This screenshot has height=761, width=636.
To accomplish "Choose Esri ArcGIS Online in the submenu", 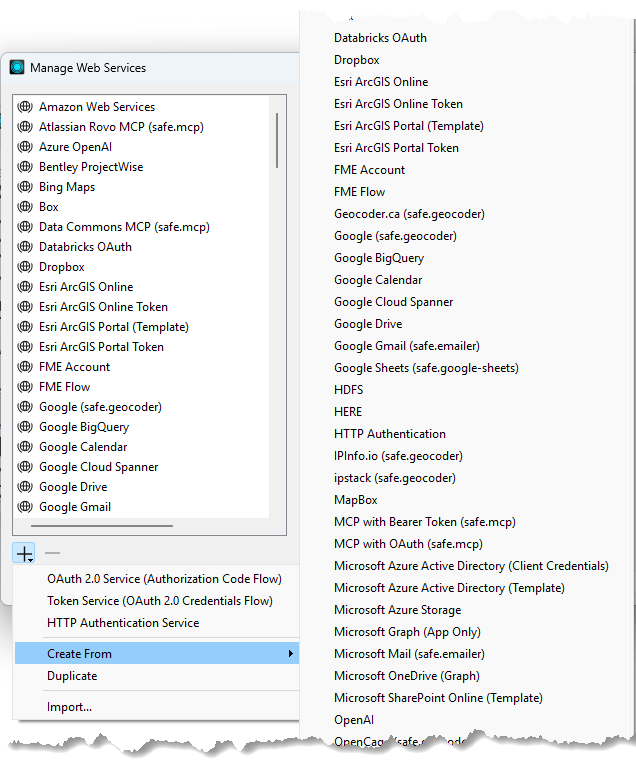I will (381, 82).
